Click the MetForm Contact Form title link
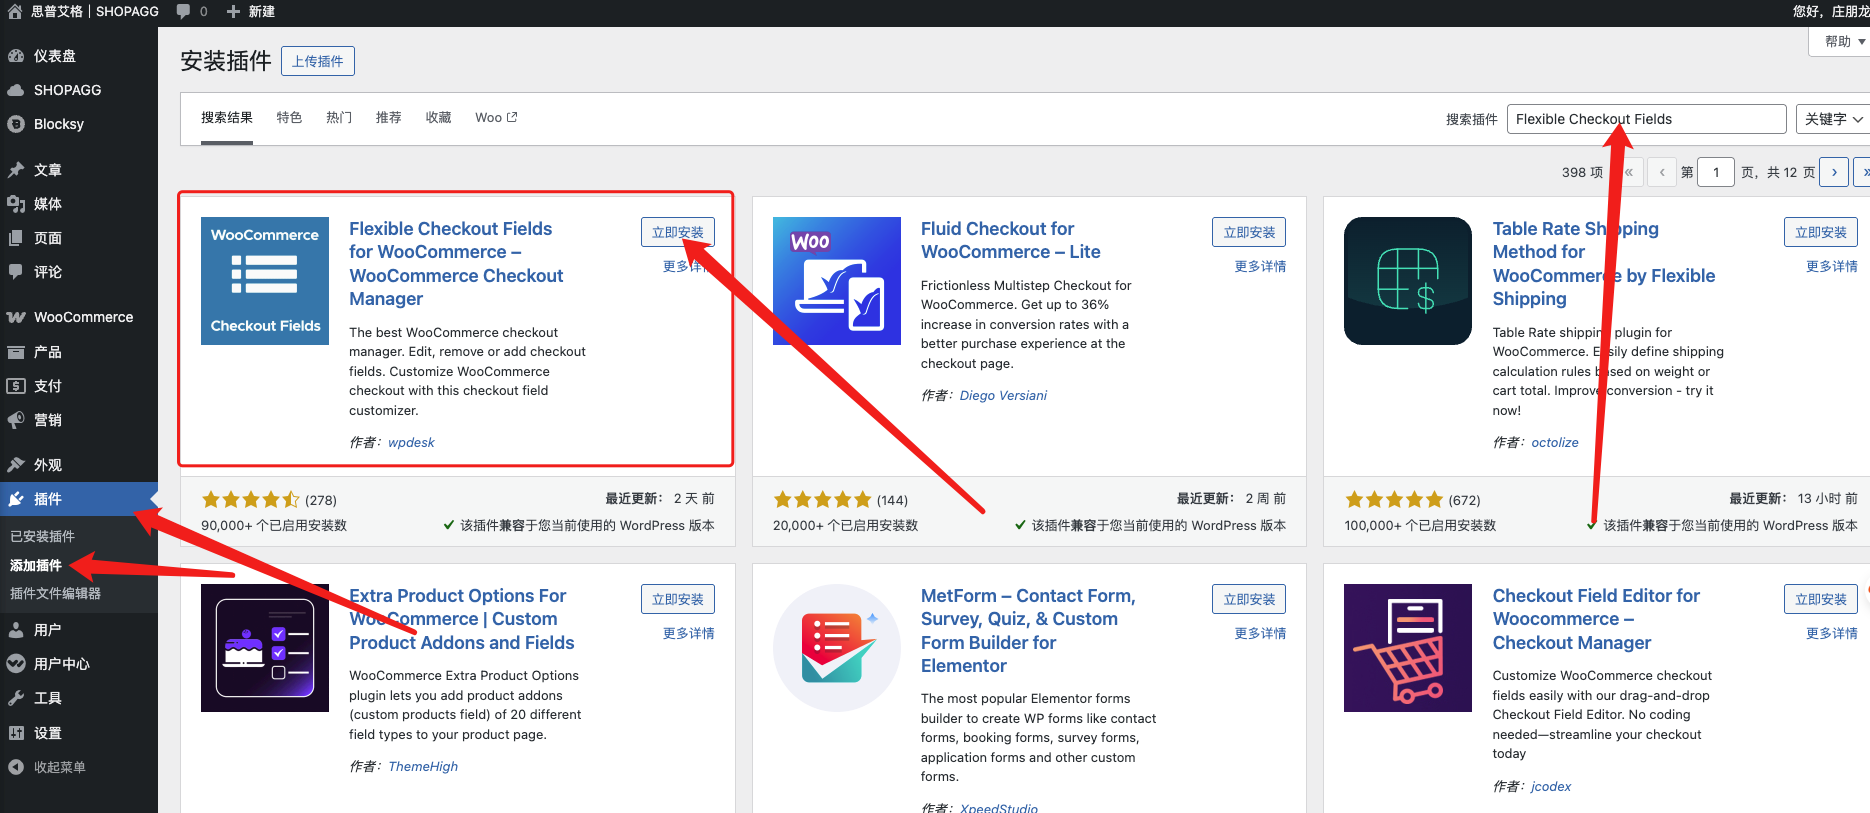1870x813 pixels. coord(1028,631)
